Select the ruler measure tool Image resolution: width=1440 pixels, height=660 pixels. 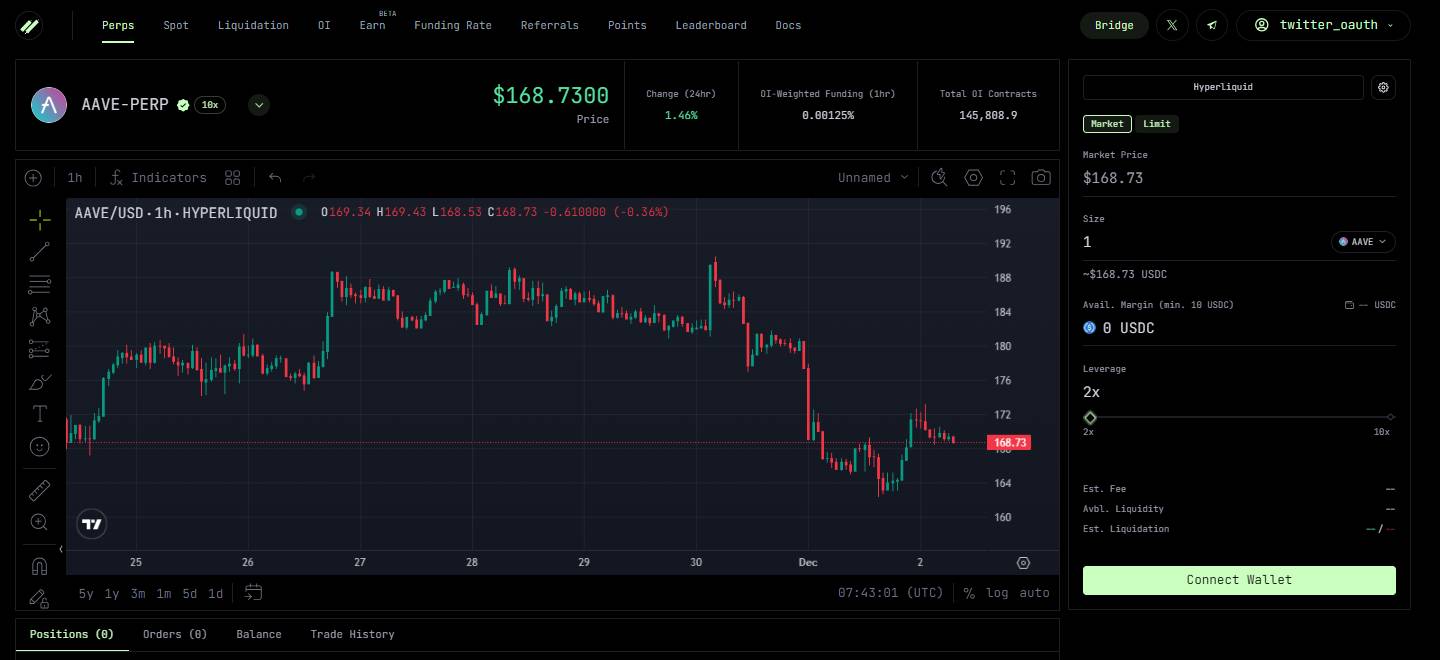coord(39,490)
